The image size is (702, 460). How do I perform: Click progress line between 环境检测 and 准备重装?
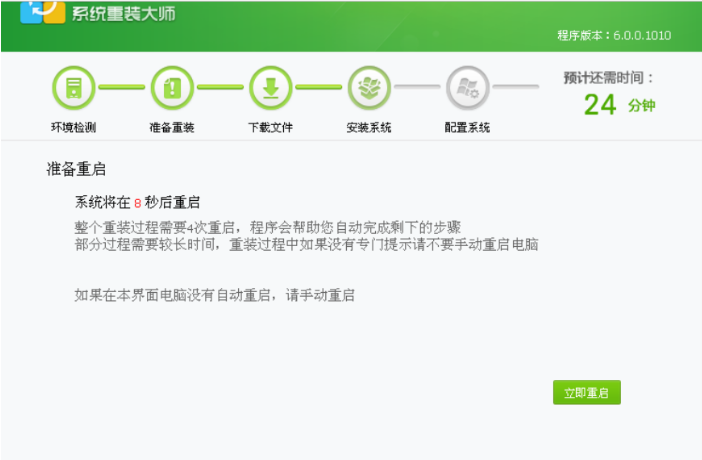coord(122,87)
